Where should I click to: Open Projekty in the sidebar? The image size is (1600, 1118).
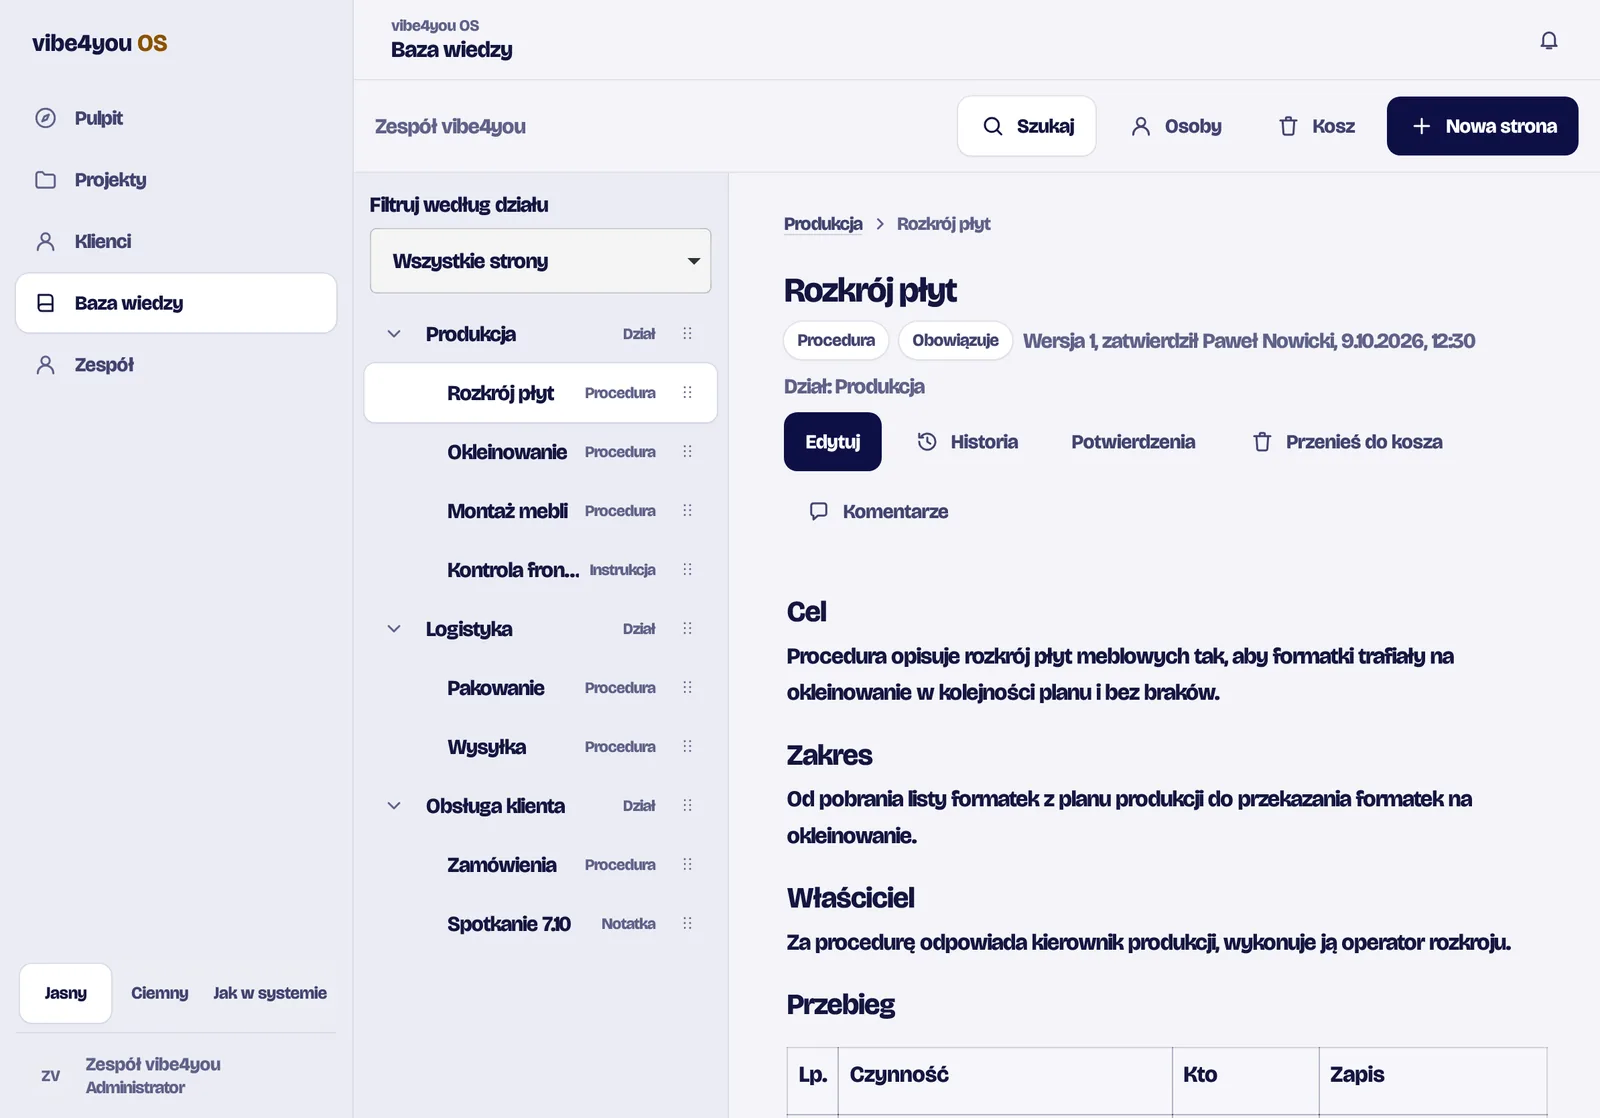click(176, 180)
